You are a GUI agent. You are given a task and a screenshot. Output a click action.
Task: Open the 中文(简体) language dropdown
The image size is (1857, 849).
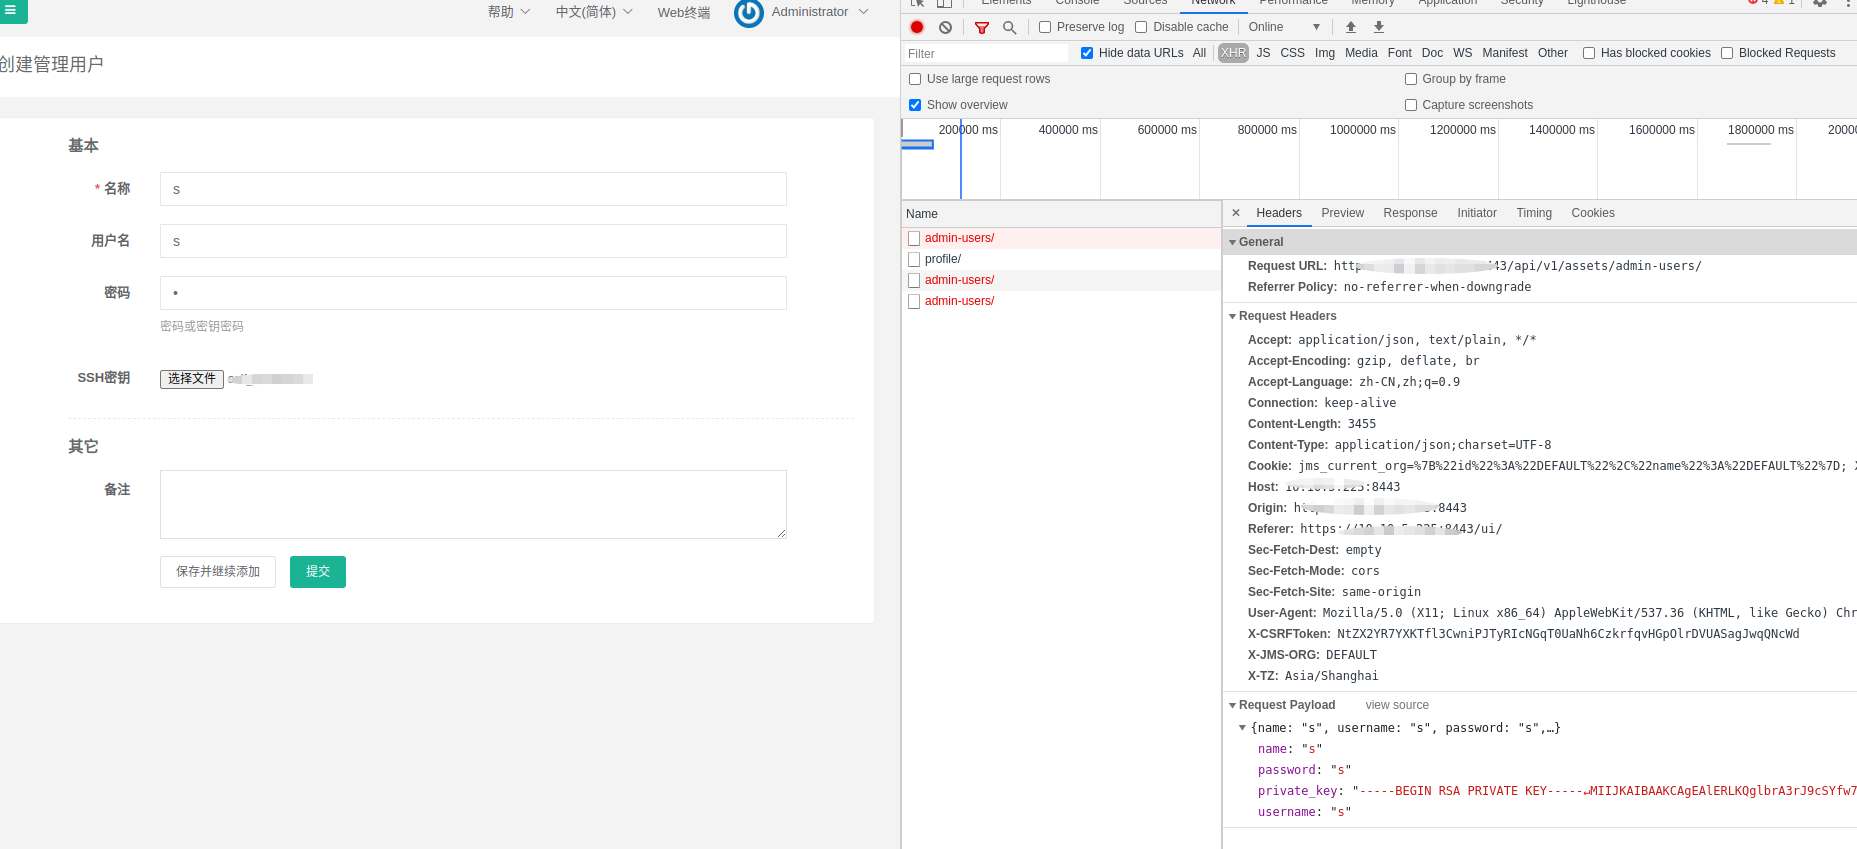pos(594,12)
